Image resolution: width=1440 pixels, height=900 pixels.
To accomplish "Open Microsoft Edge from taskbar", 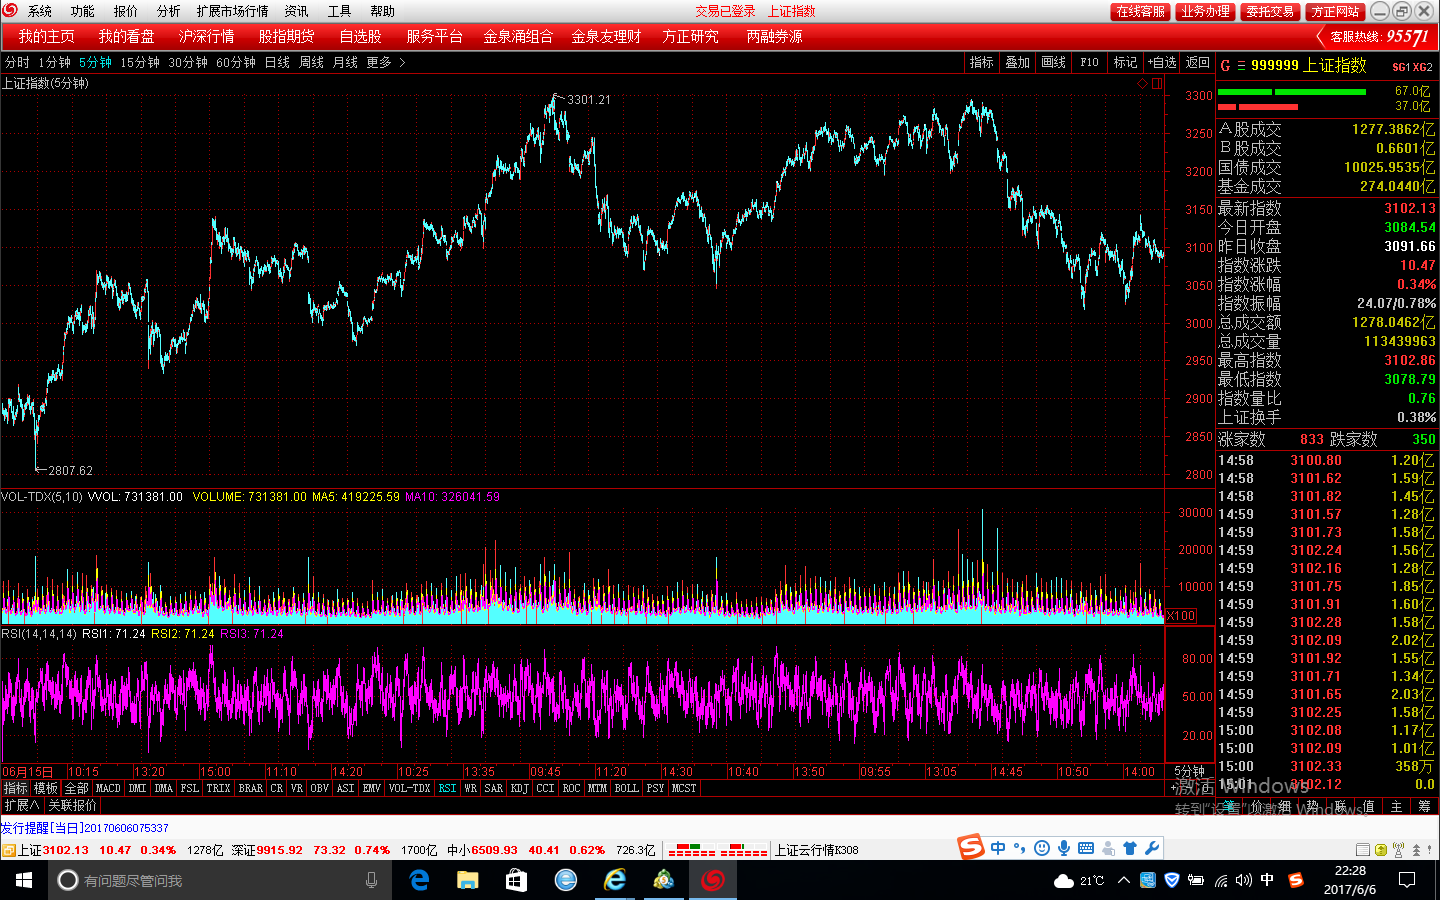I will click(x=419, y=880).
